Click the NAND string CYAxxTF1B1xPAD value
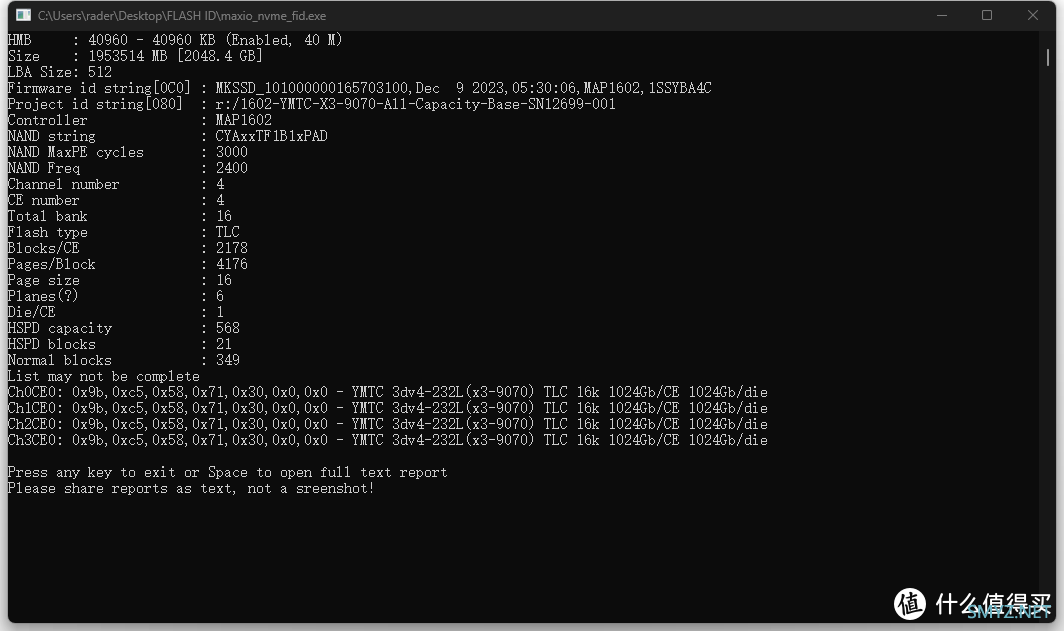The height and width of the screenshot is (631, 1064). 271,136
